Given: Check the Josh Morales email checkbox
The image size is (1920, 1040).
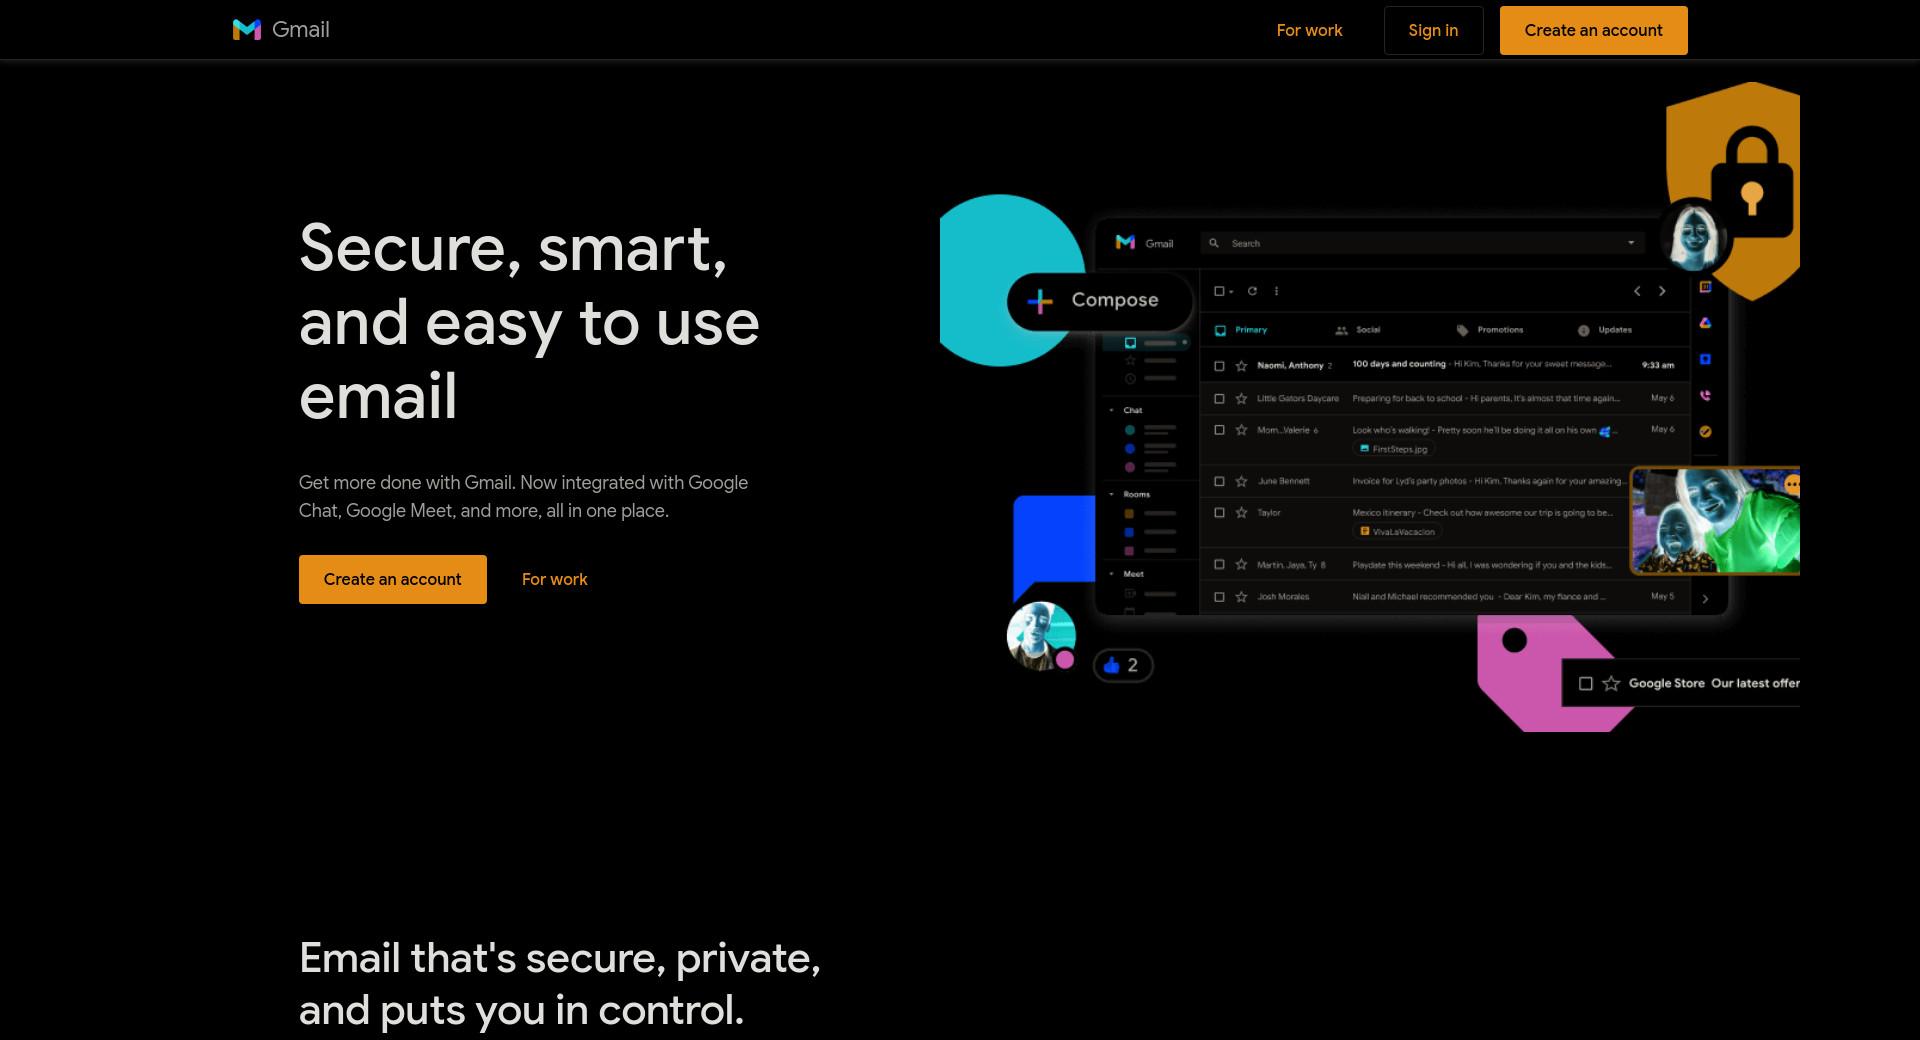Looking at the screenshot, I should 1219,597.
